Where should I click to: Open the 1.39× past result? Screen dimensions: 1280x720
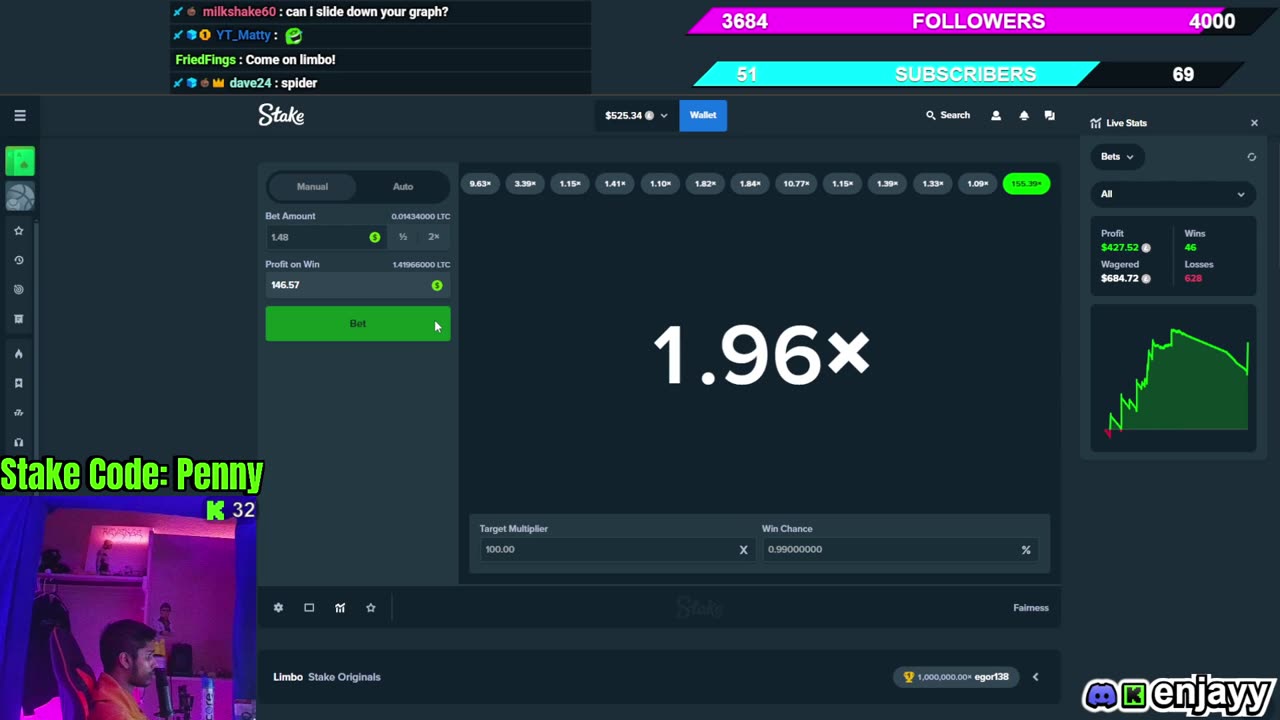[887, 184]
